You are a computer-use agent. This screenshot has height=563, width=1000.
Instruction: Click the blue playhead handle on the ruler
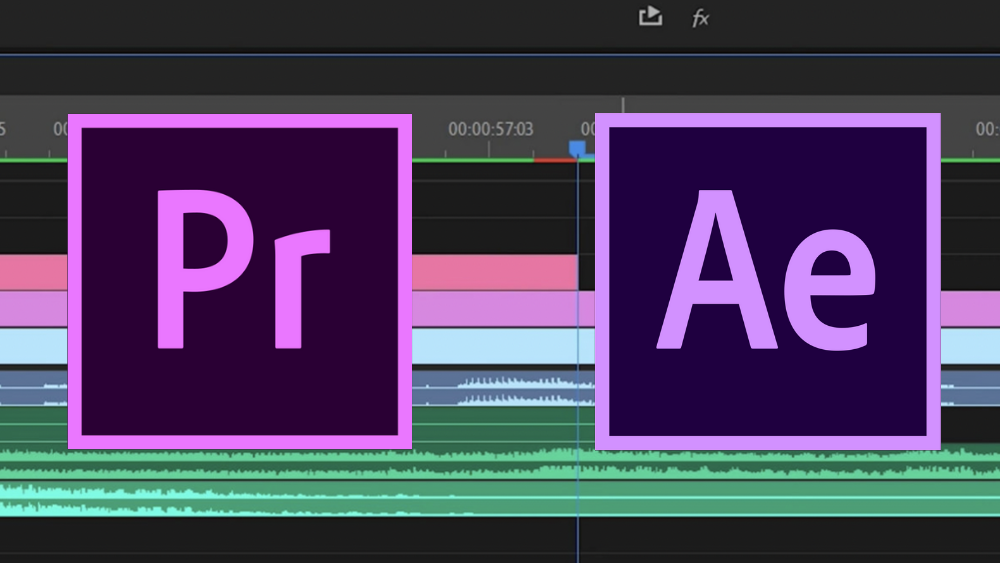577,148
